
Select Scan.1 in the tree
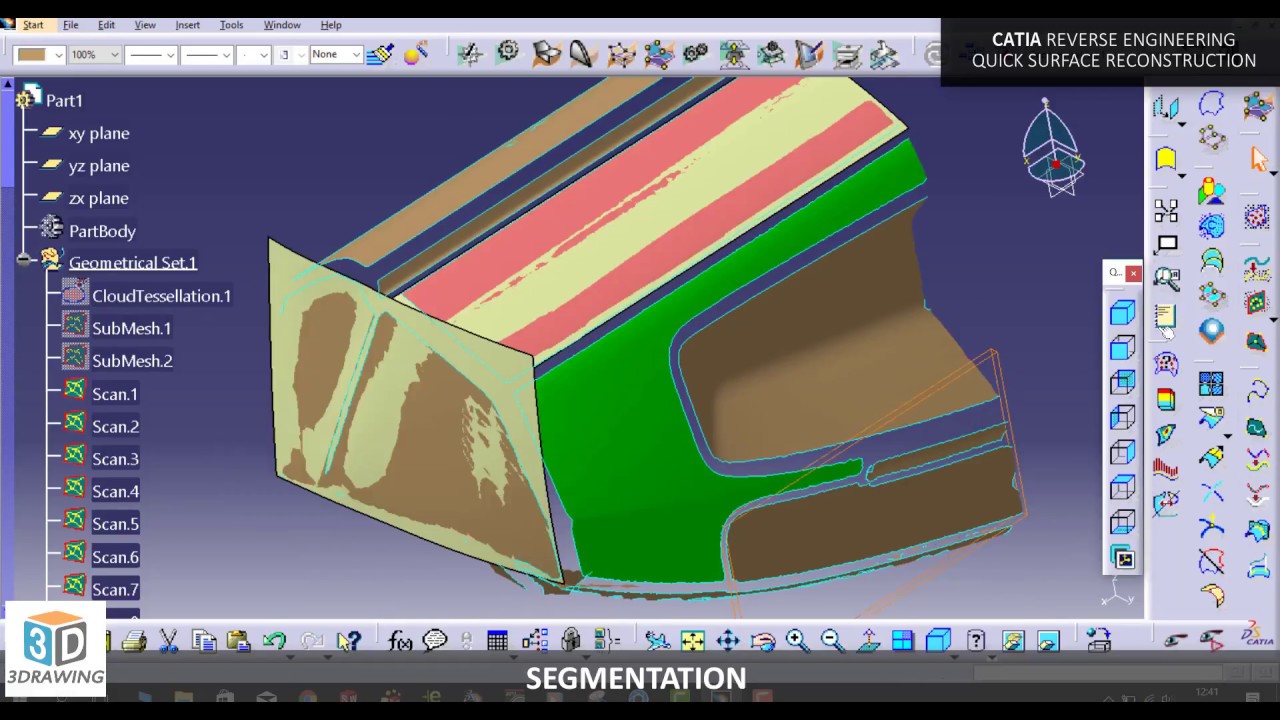click(x=115, y=394)
